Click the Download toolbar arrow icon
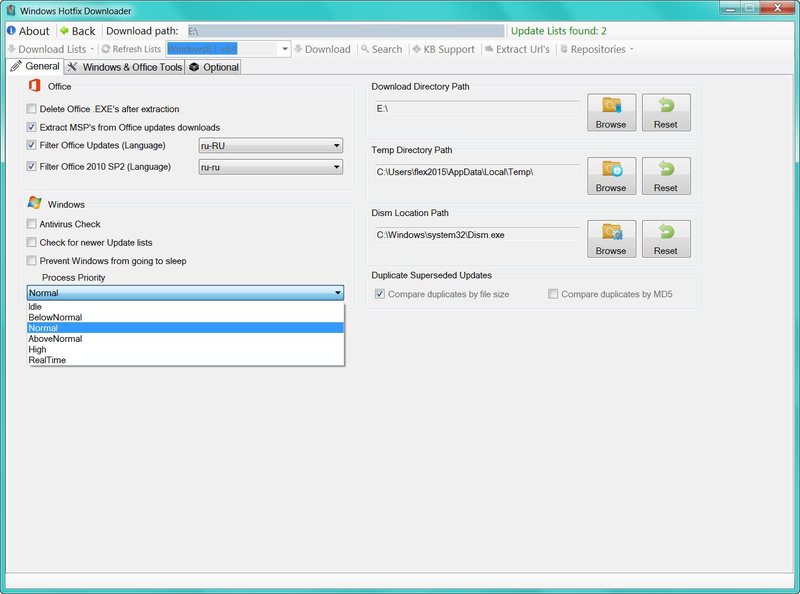Viewport: 800px width, 594px height. [298, 49]
